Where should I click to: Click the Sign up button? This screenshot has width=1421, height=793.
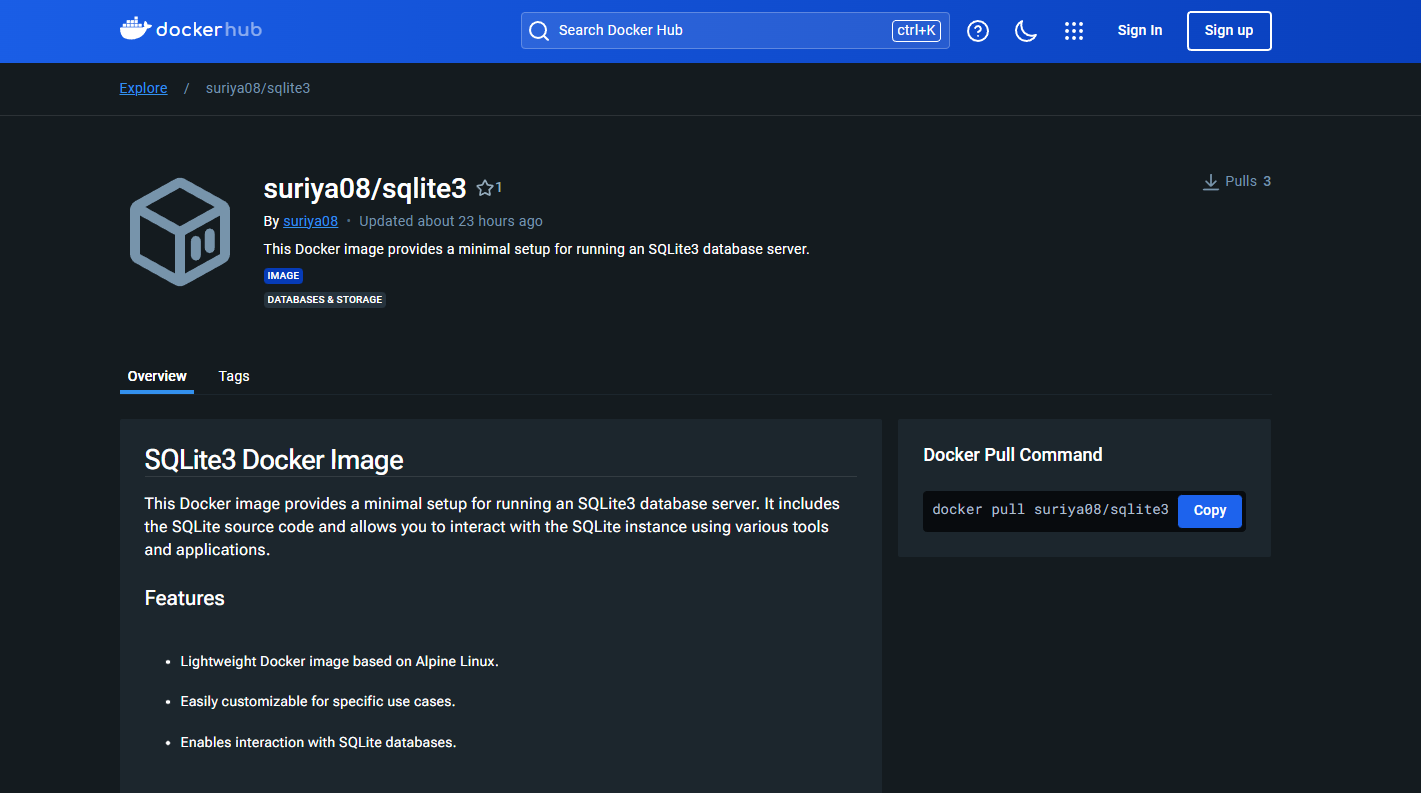1229,30
